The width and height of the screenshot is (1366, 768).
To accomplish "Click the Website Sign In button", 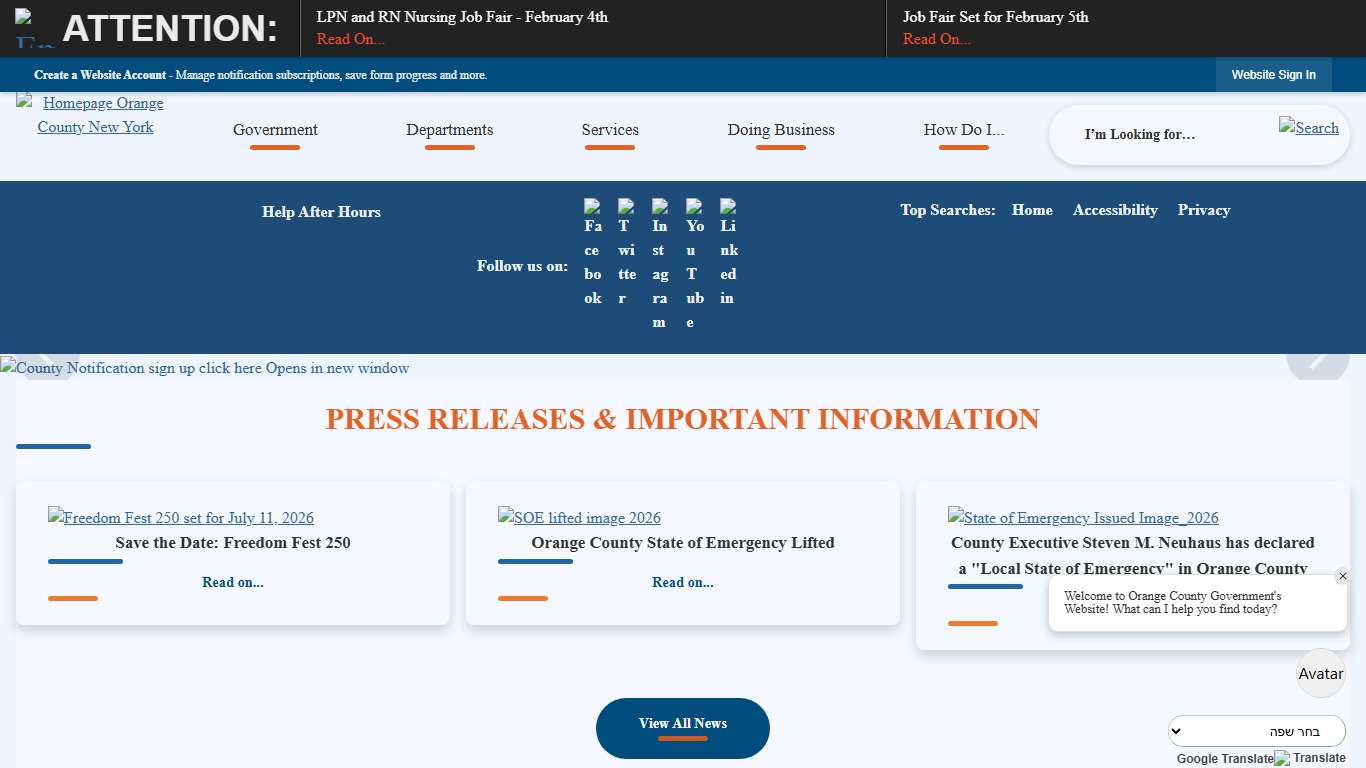I will point(1273,75).
